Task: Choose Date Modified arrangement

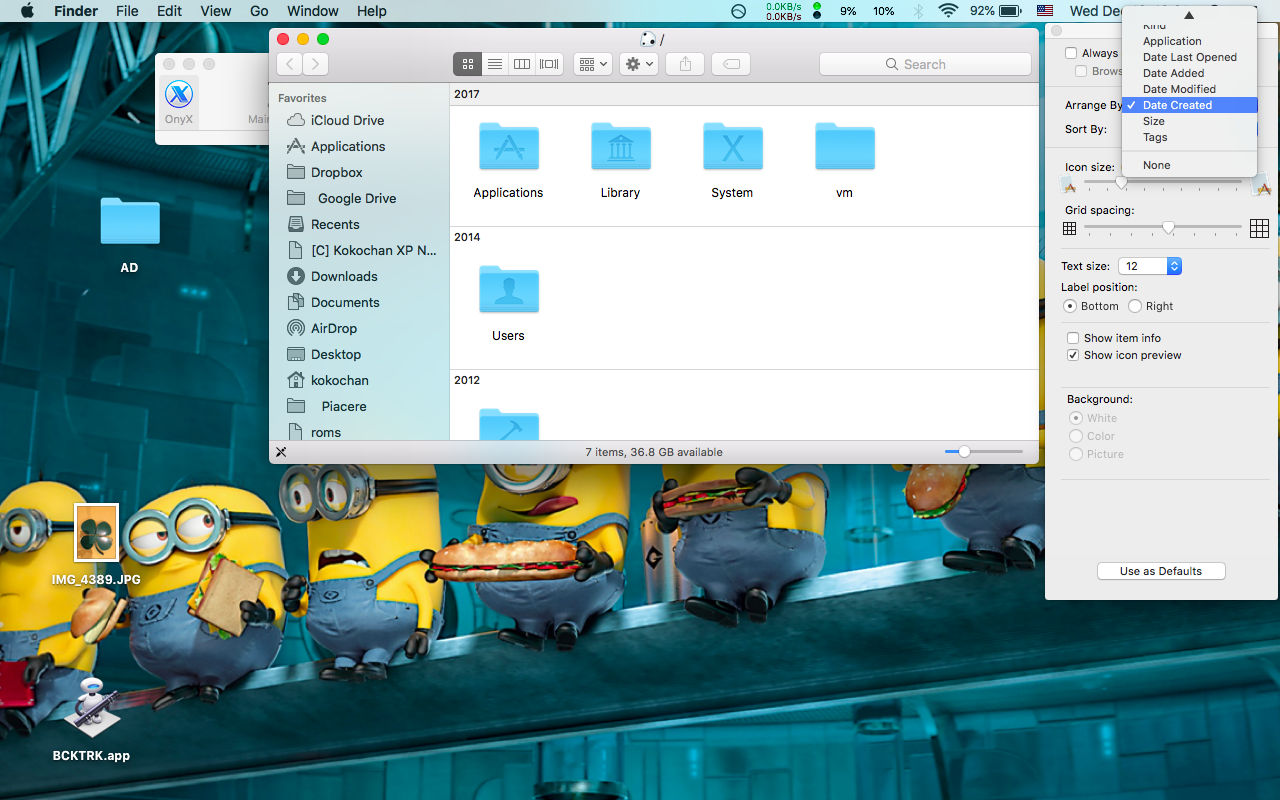Action: [x=1189, y=89]
